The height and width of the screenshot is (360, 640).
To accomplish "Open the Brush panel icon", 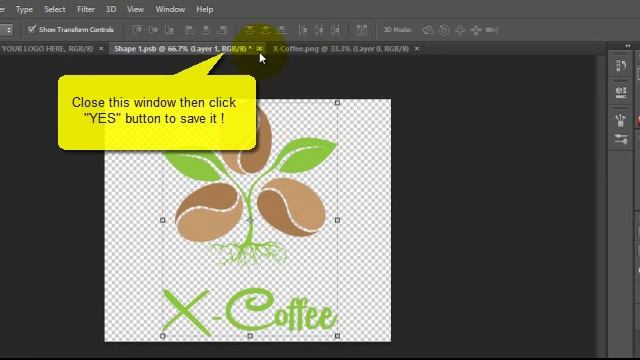I will point(621,120).
